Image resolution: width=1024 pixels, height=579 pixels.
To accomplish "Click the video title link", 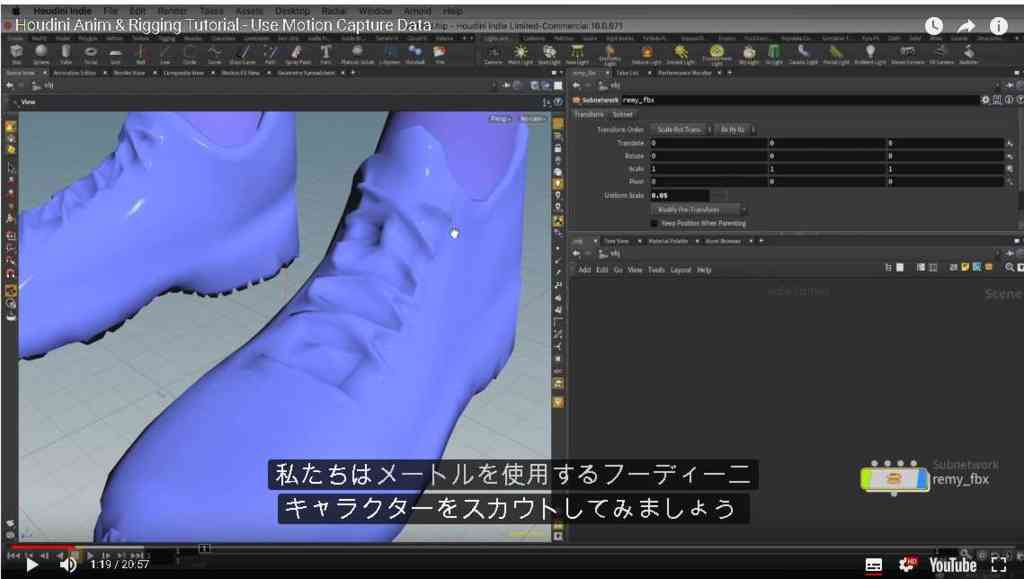I will click(x=223, y=25).
